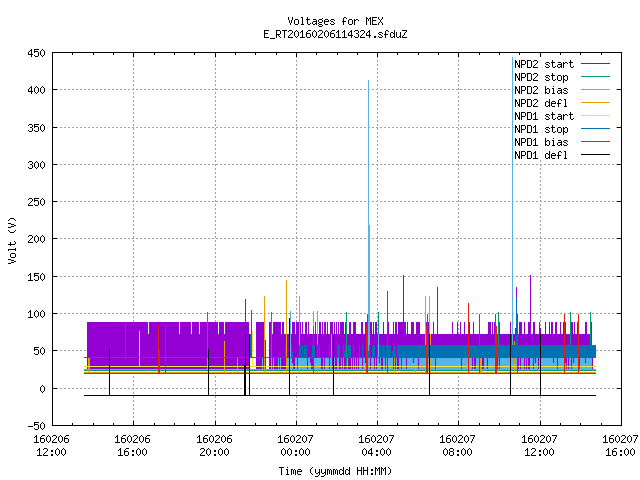
Task: Click the 300 y-axis tick label
Action: pyautogui.click(x=36, y=165)
